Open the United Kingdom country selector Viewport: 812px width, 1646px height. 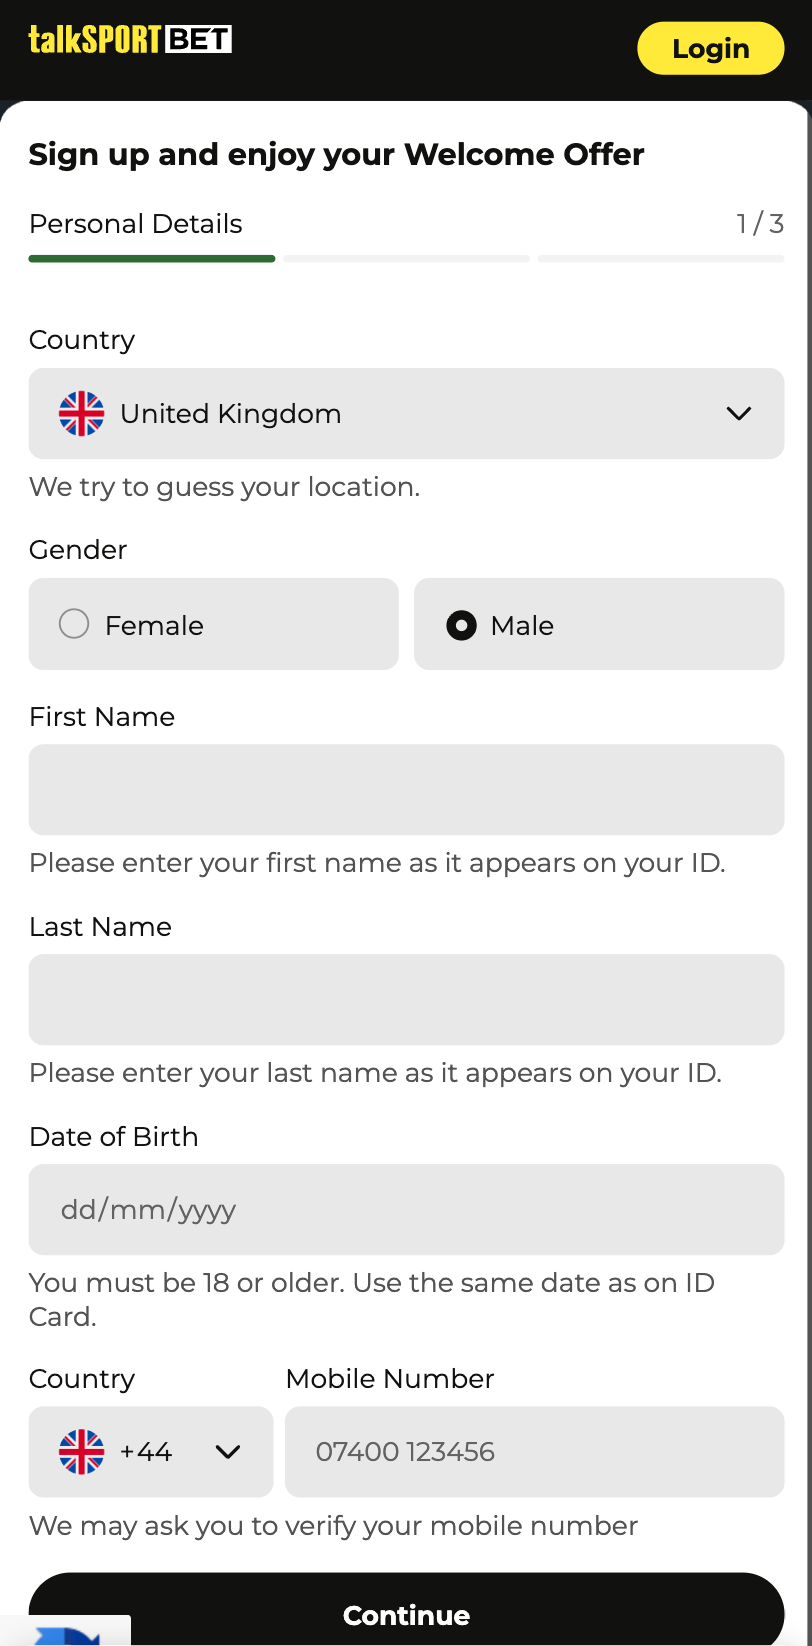[406, 414]
